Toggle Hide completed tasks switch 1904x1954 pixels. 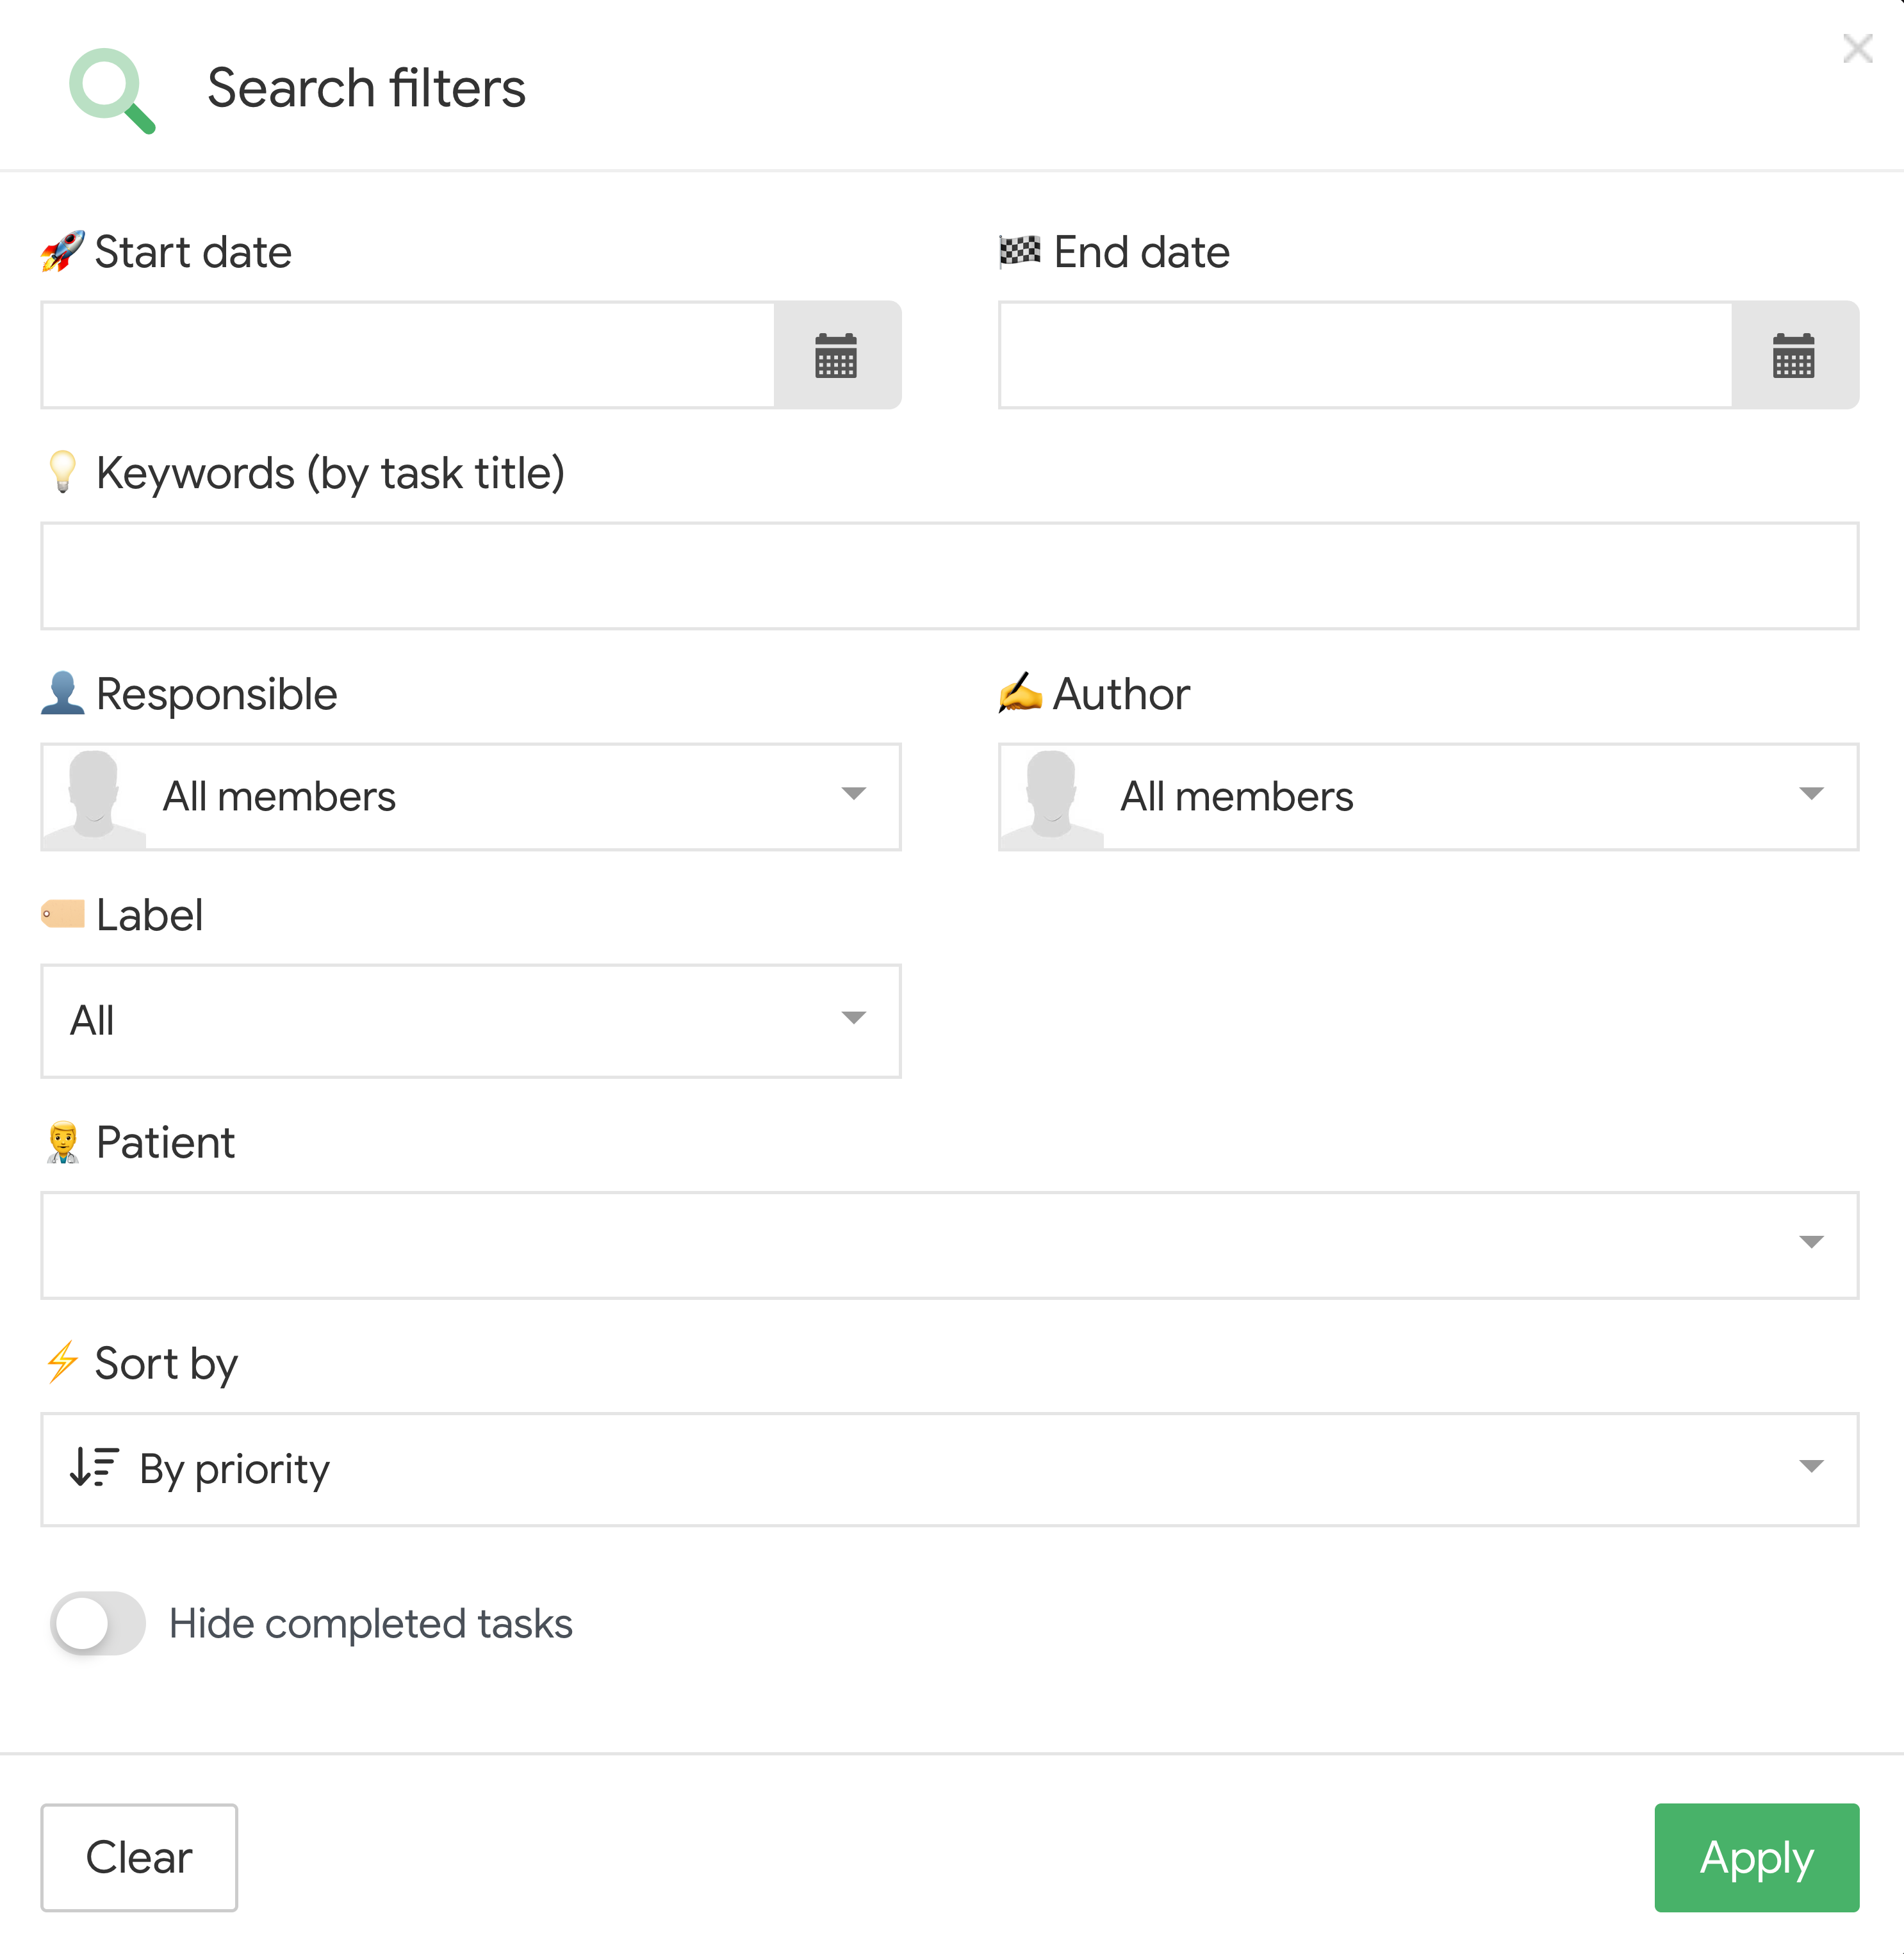click(98, 1622)
